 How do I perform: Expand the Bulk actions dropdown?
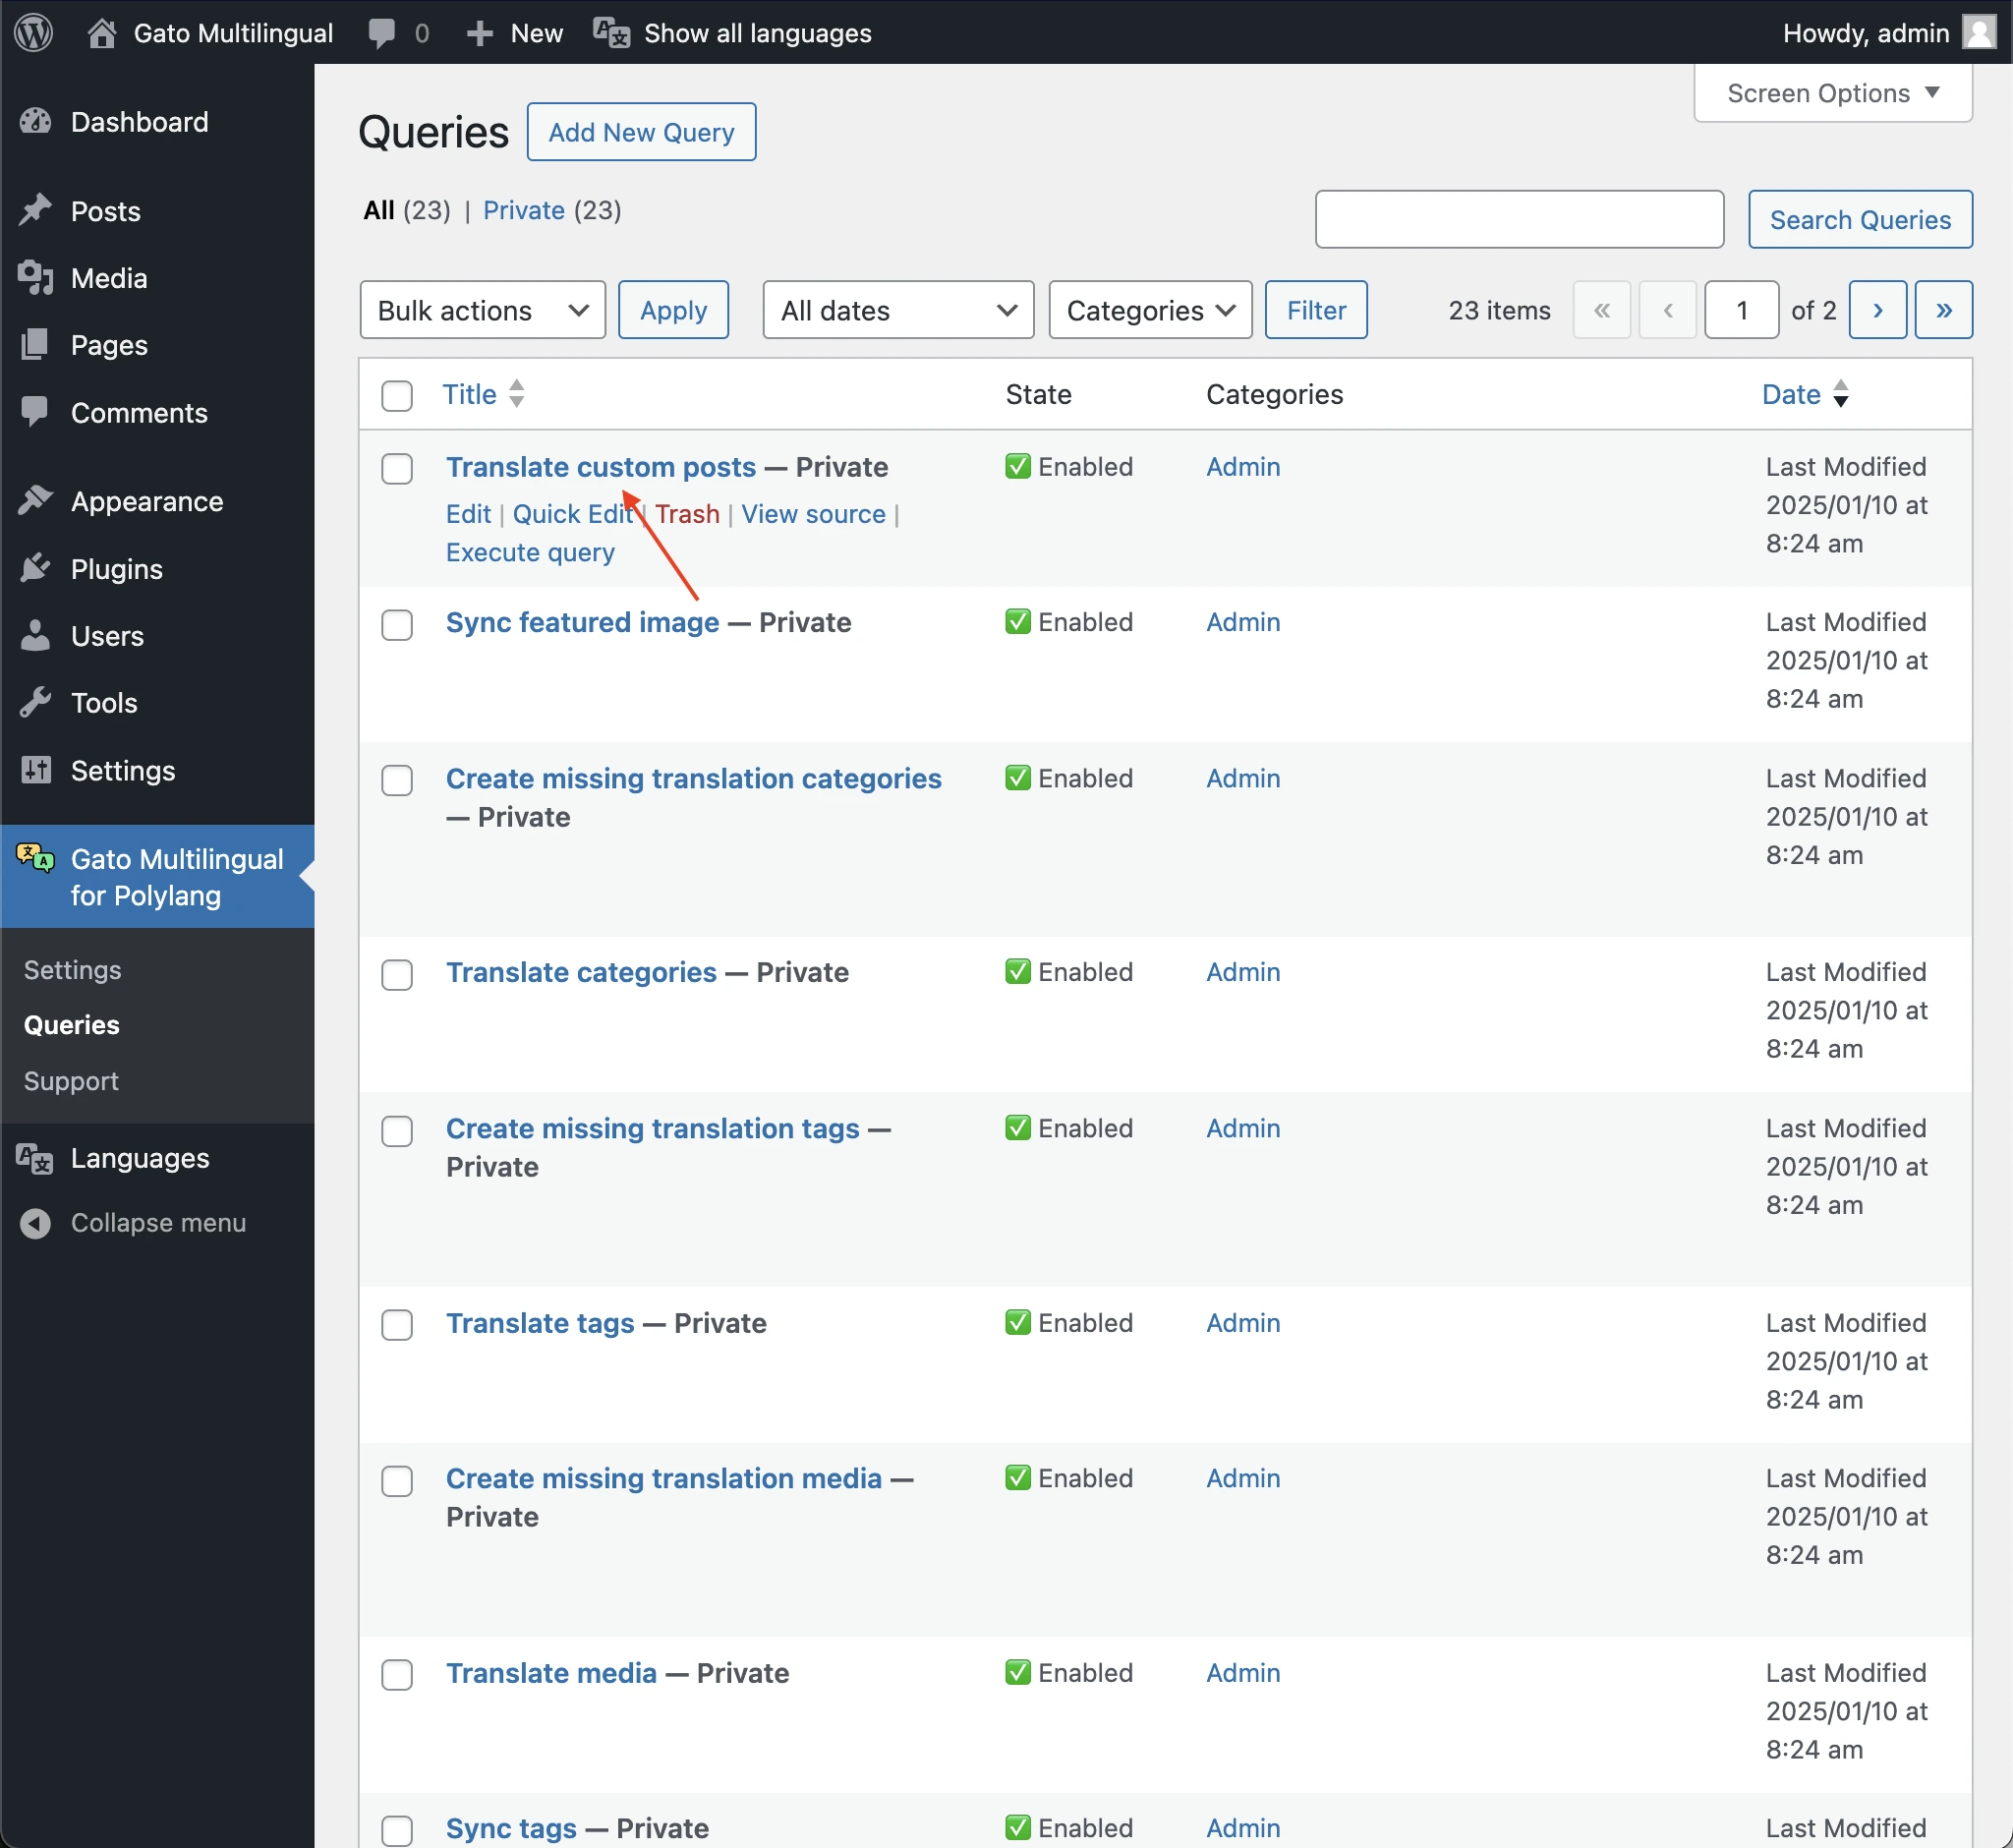pyautogui.click(x=483, y=309)
